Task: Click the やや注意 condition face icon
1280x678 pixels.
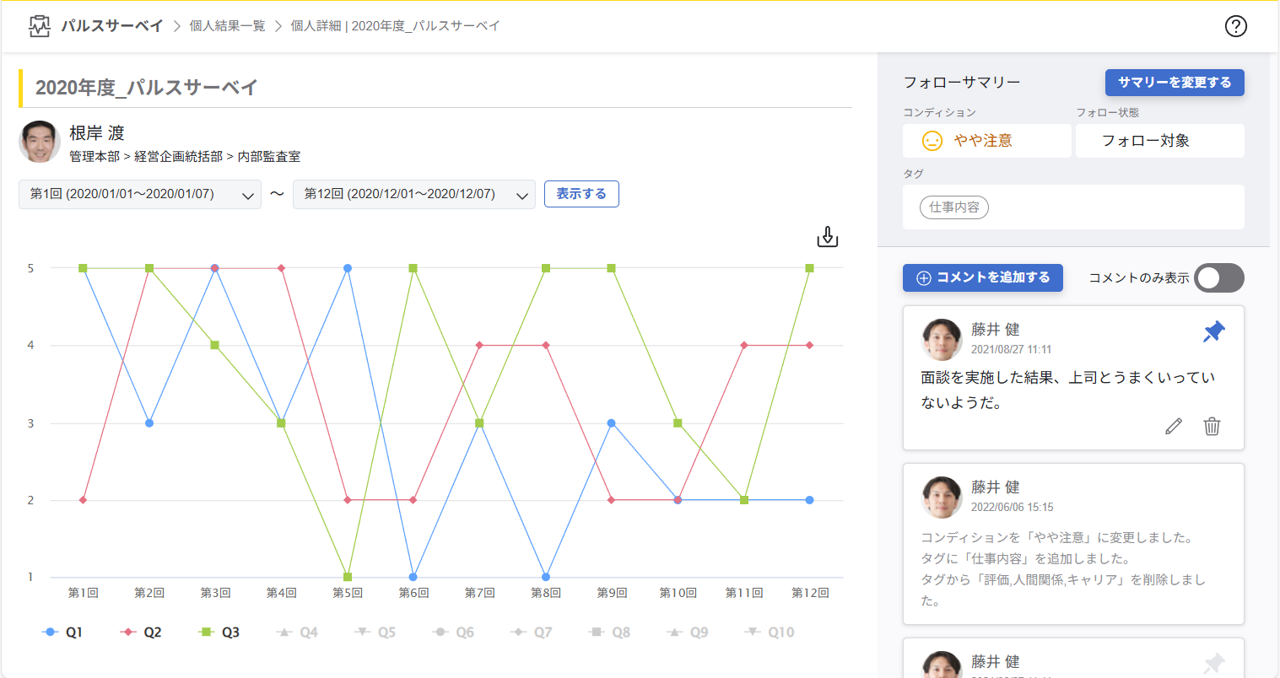Action: (932, 142)
